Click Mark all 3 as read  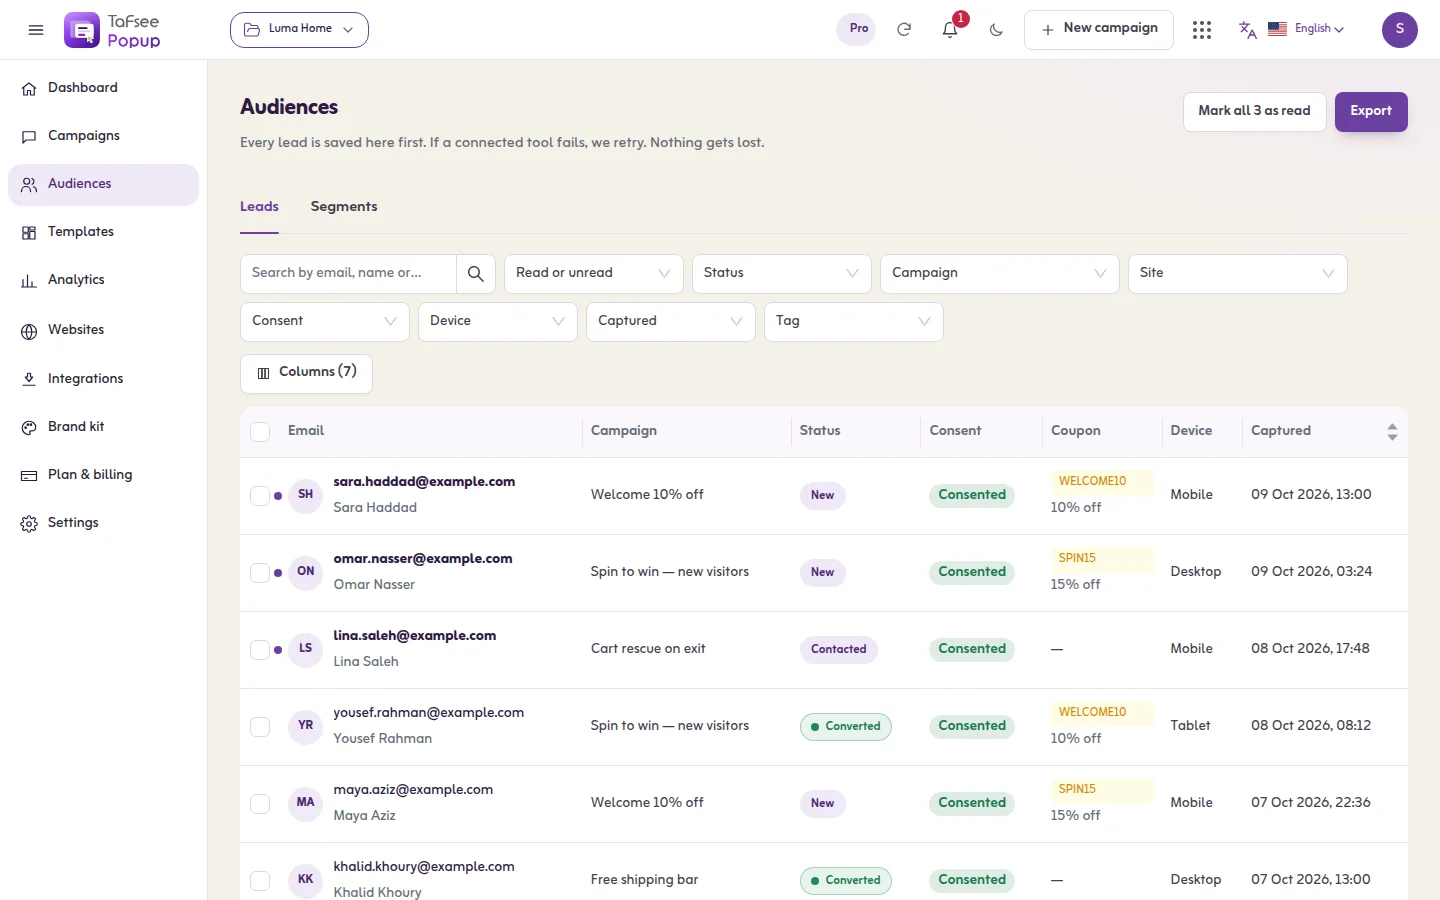pyautogui.click(x=1254, y=112)
